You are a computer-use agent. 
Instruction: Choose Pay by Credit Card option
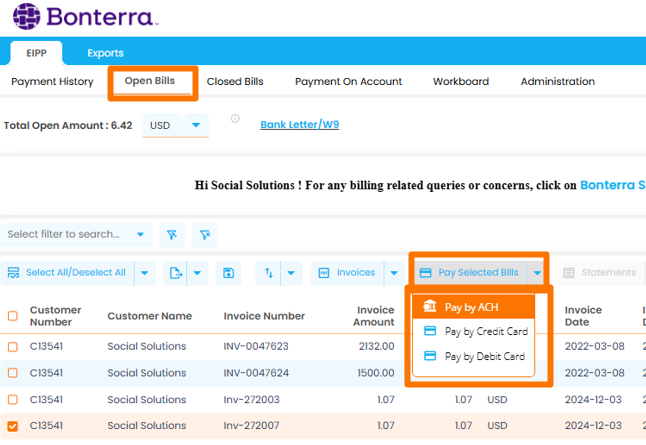point(473,331)
